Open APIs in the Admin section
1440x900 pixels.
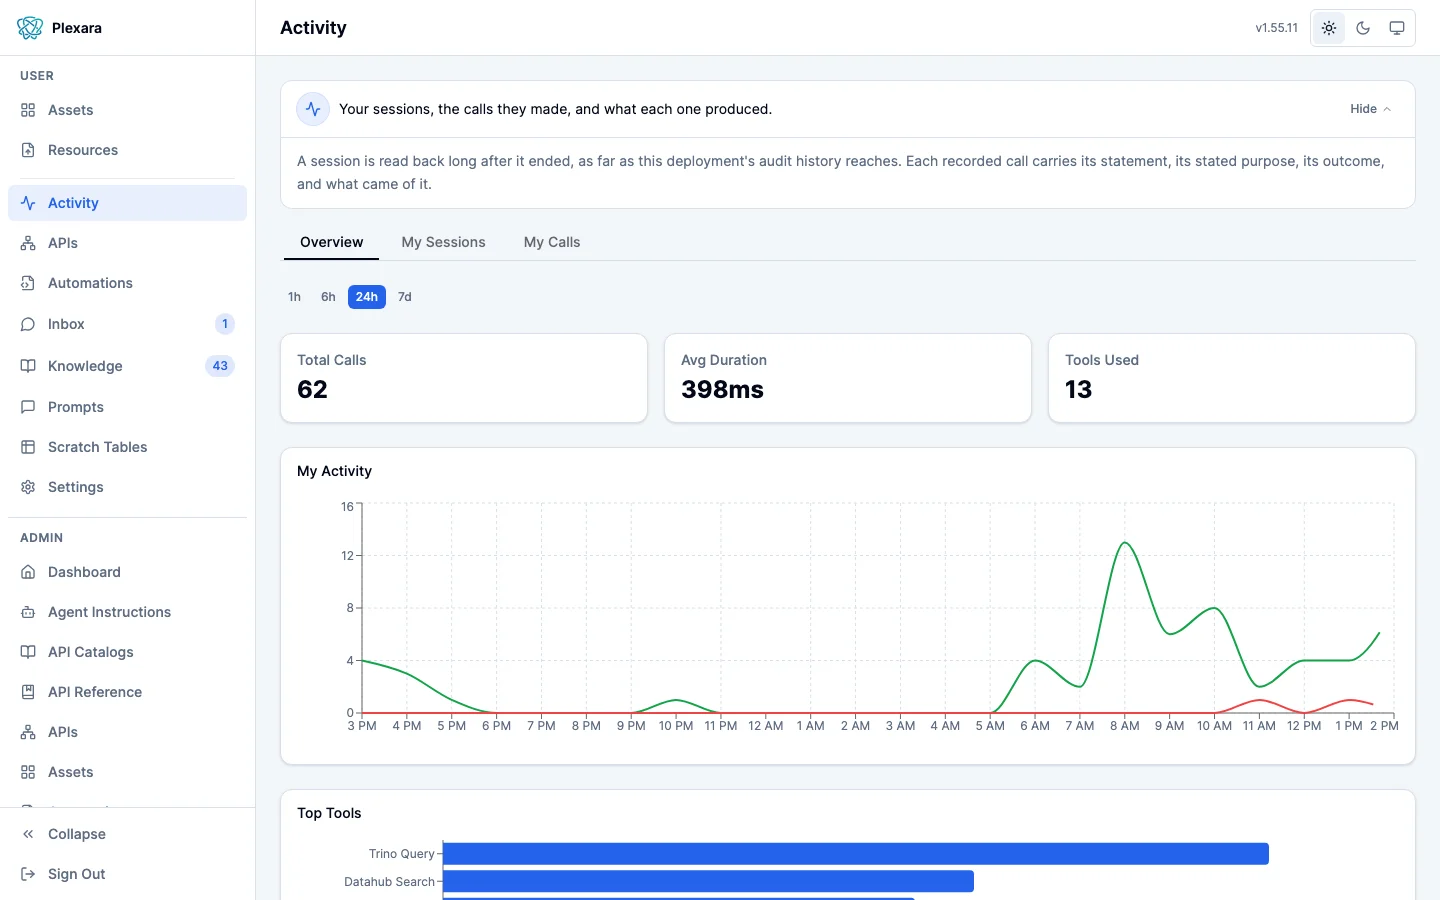(127, 732)
